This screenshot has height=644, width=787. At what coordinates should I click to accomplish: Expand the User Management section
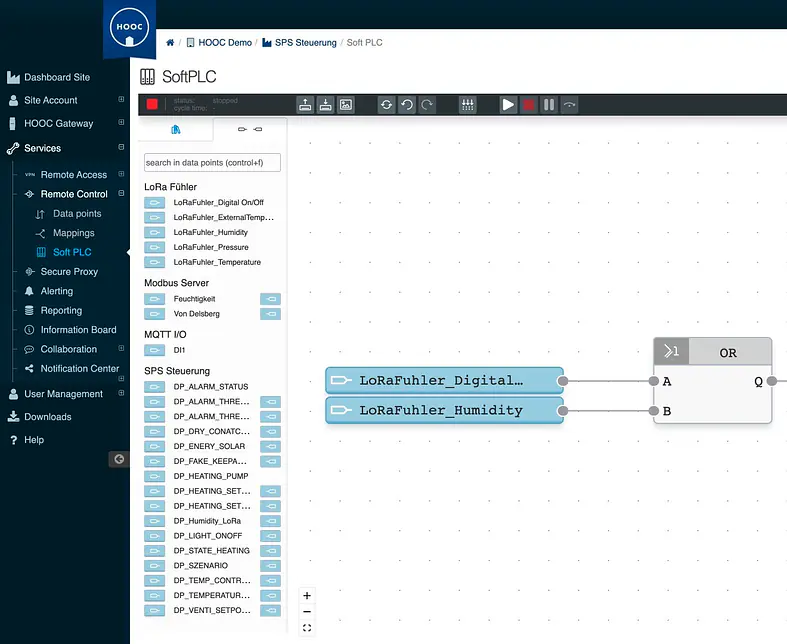coord(120,394)
